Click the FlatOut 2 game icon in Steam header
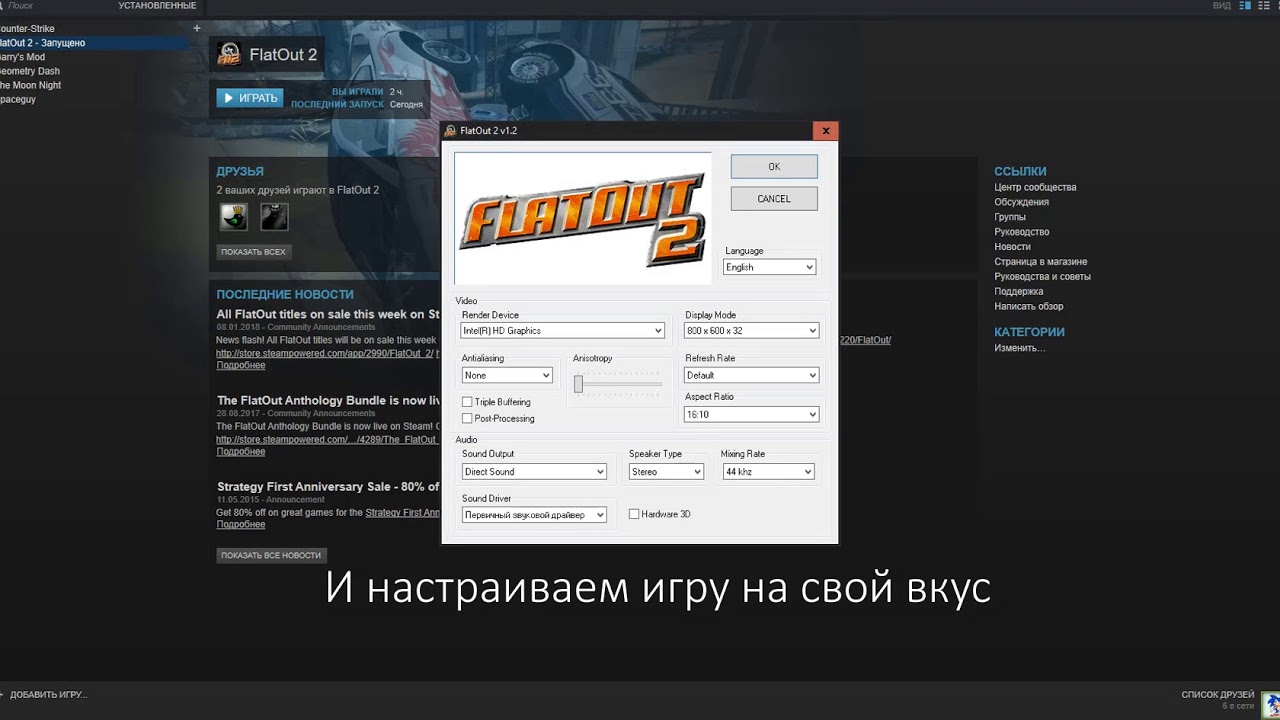Viewport: 1280px width, 720px height. coord(229,54)
